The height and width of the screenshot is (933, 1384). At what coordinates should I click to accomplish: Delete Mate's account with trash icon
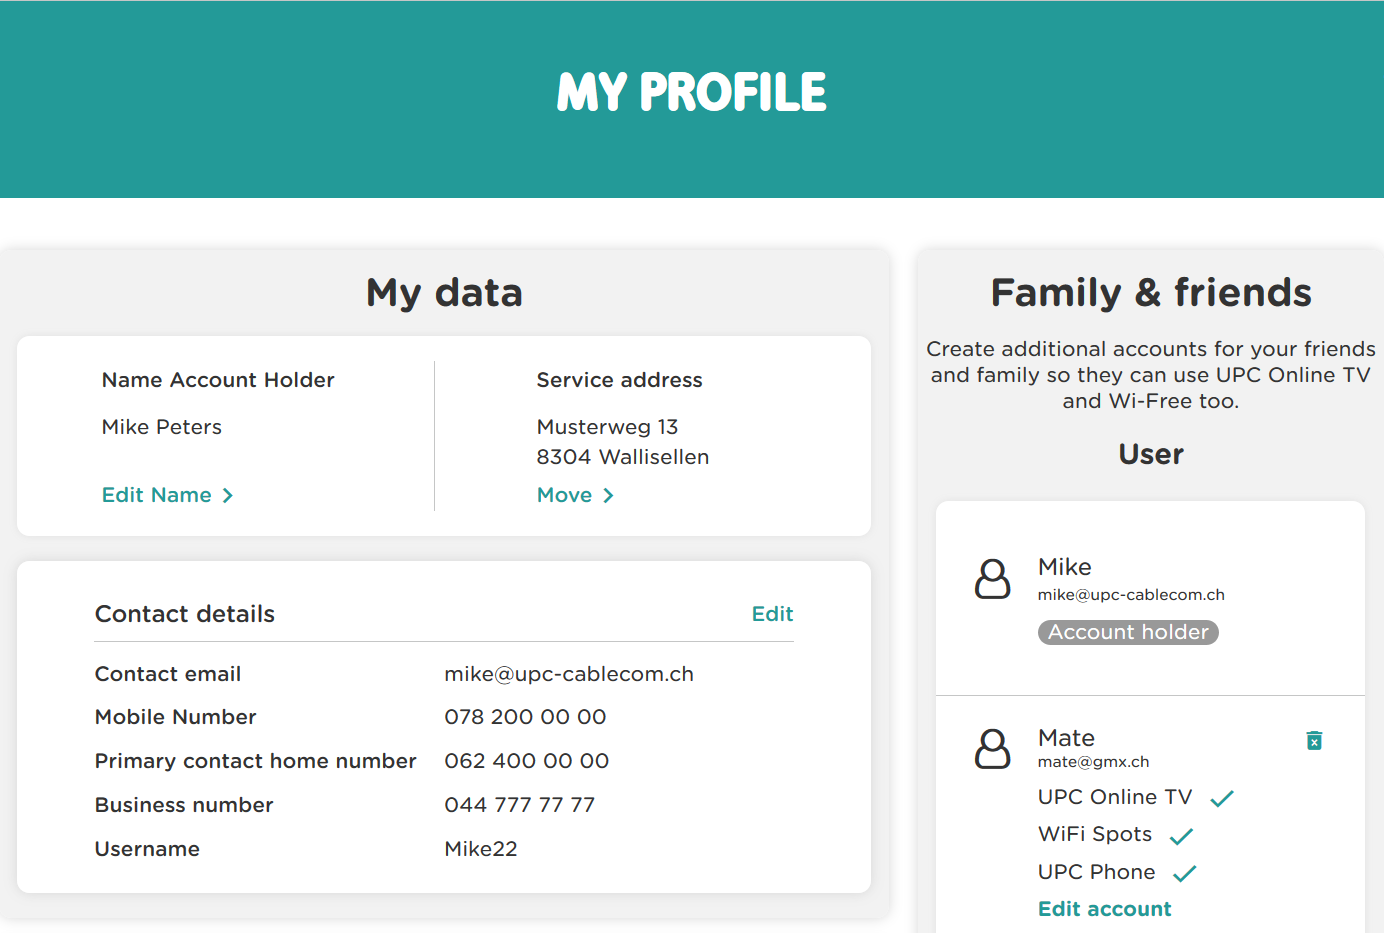tap(1314, 740)
